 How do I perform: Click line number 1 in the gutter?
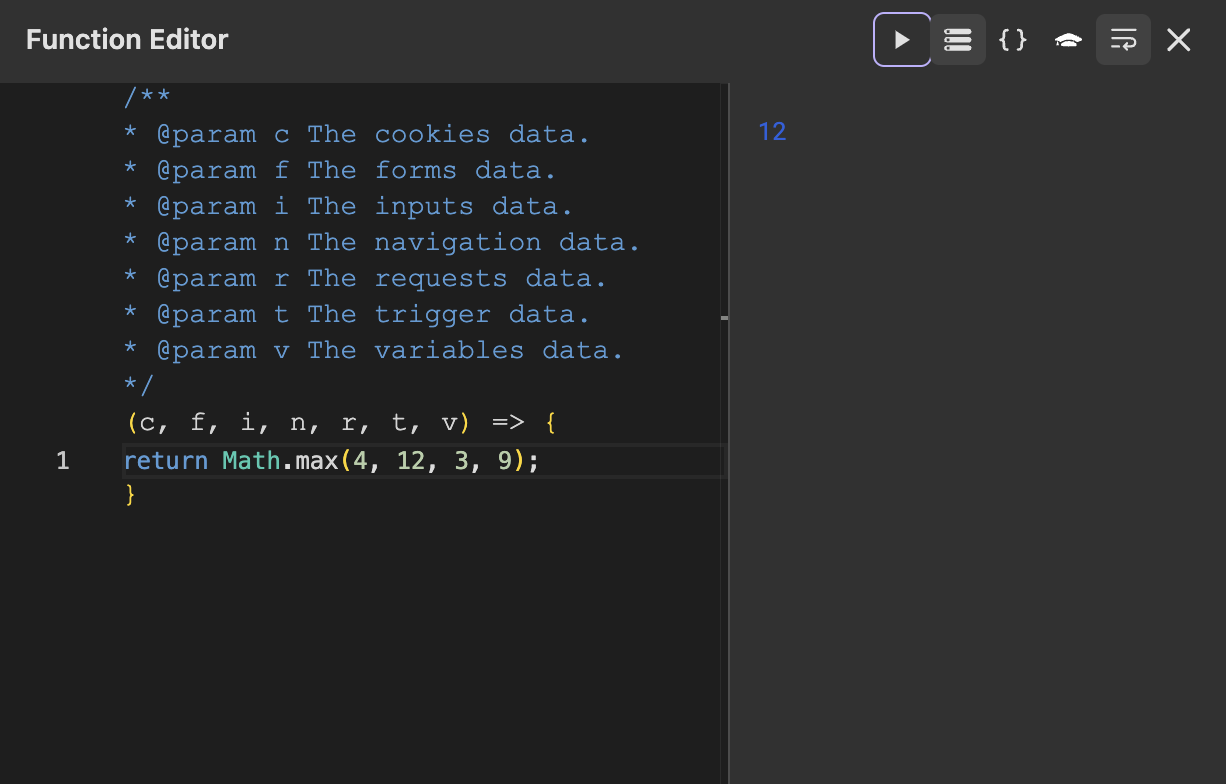click(x=62, y=461)
